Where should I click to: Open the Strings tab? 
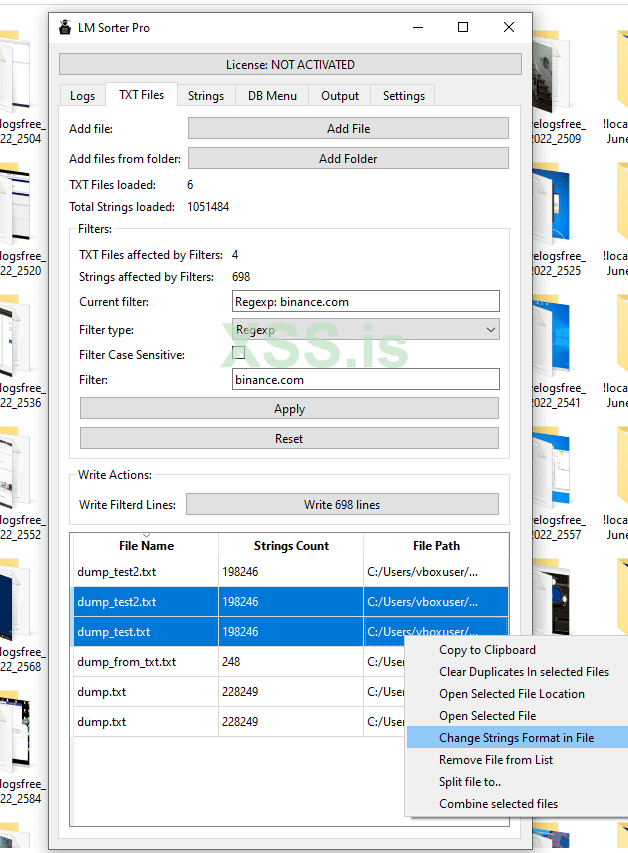coord(206,96)
